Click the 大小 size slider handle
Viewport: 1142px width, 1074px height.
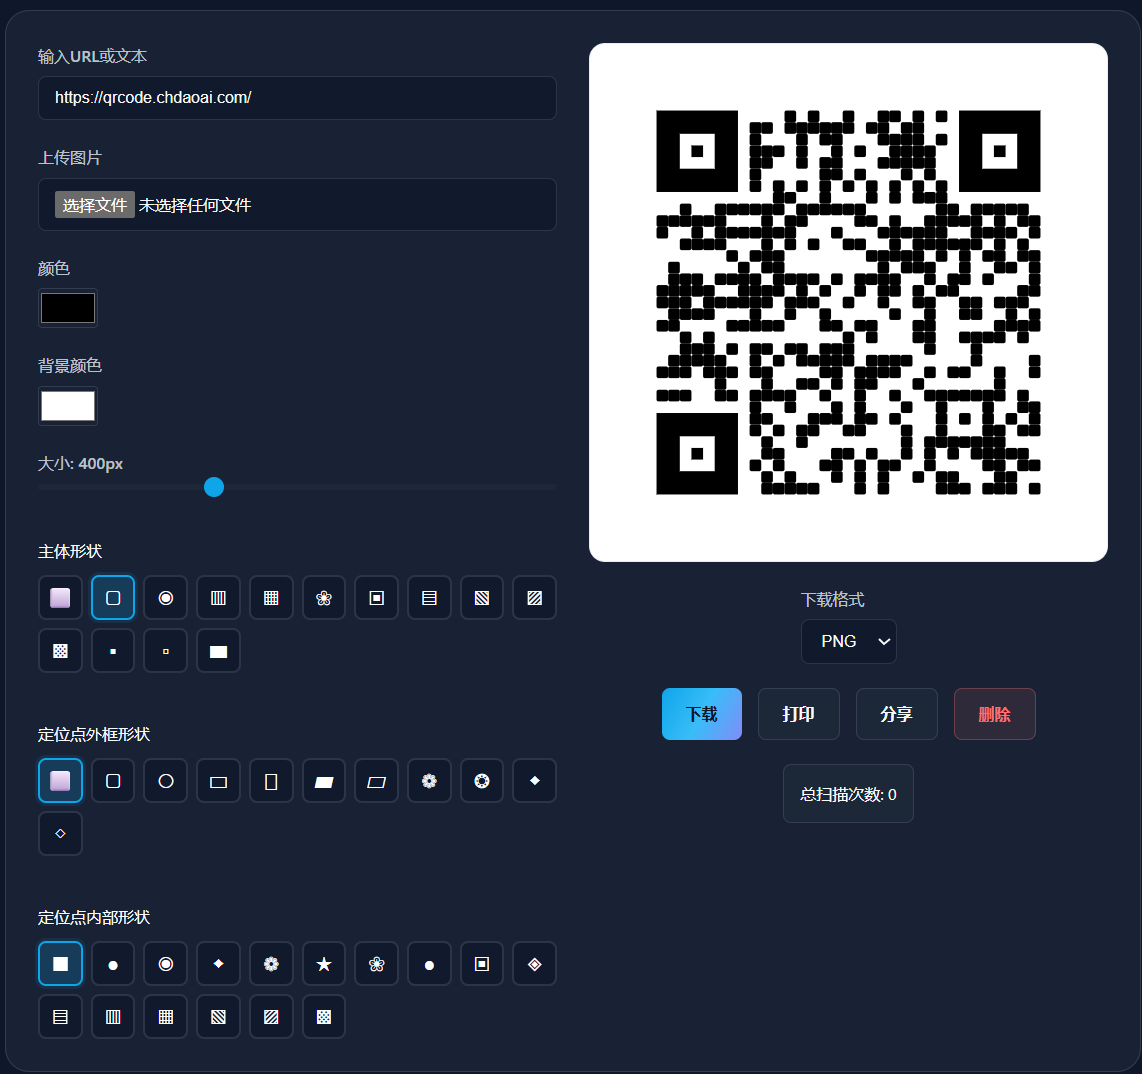coord(214,487)
